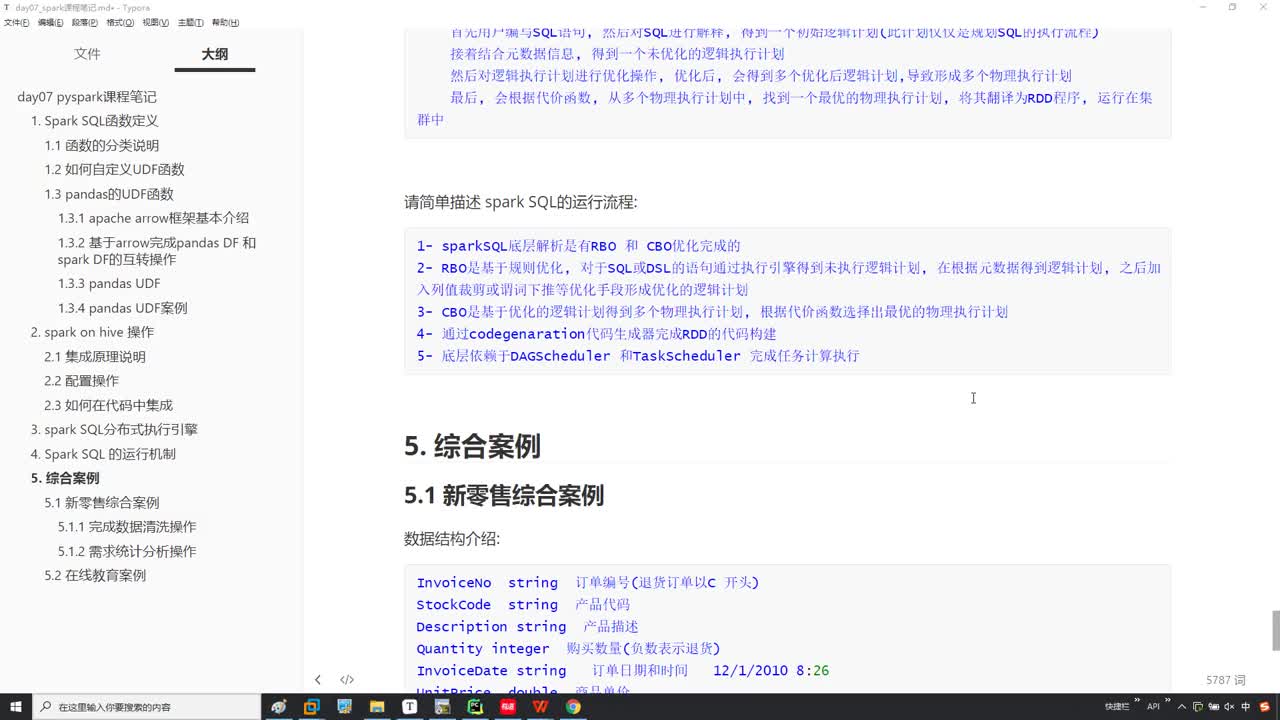1280x720 pixels.
Task: Open the picture viewer app in the taskbar
Action: (x=344, y=706)
